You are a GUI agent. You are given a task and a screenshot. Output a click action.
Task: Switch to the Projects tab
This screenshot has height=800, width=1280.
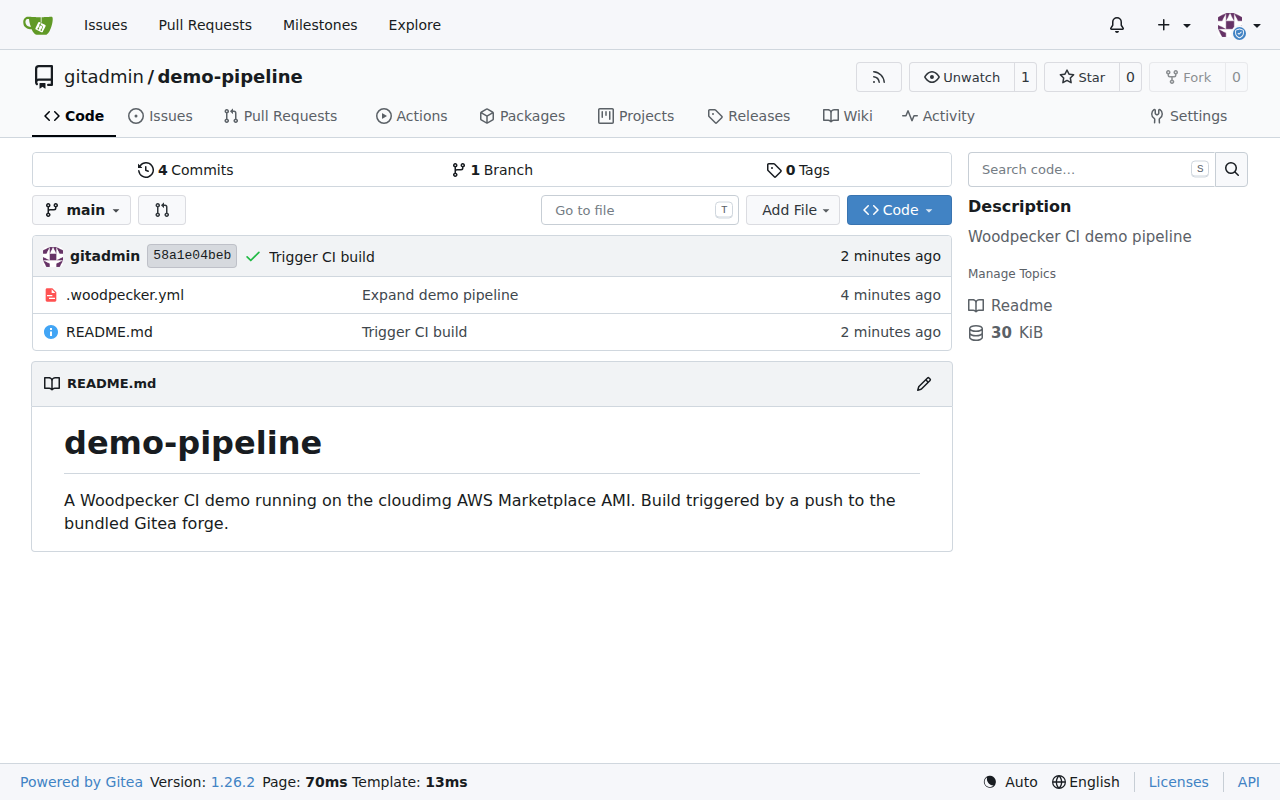tap(636, 116)
